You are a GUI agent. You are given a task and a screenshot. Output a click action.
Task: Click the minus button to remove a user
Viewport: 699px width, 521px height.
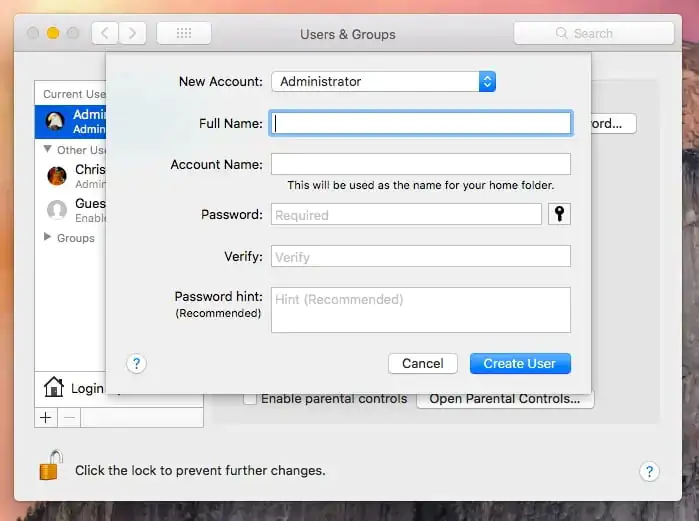tap(69, 418)
